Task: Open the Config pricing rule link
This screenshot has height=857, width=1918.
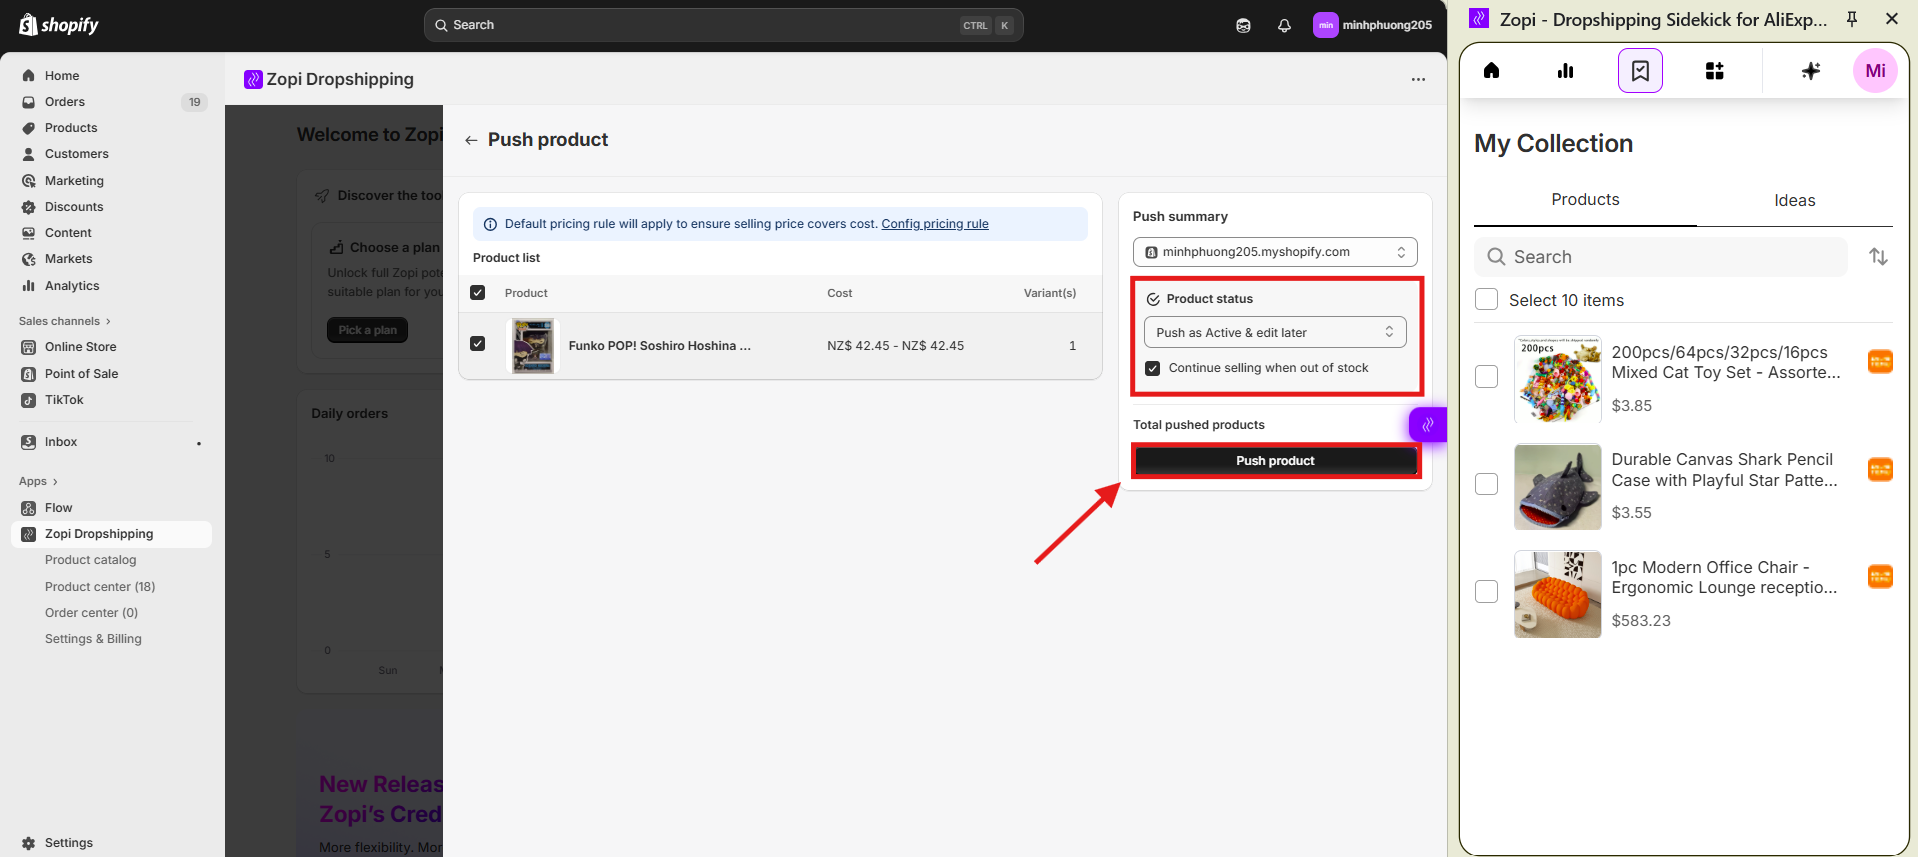Action: [934, 224]
